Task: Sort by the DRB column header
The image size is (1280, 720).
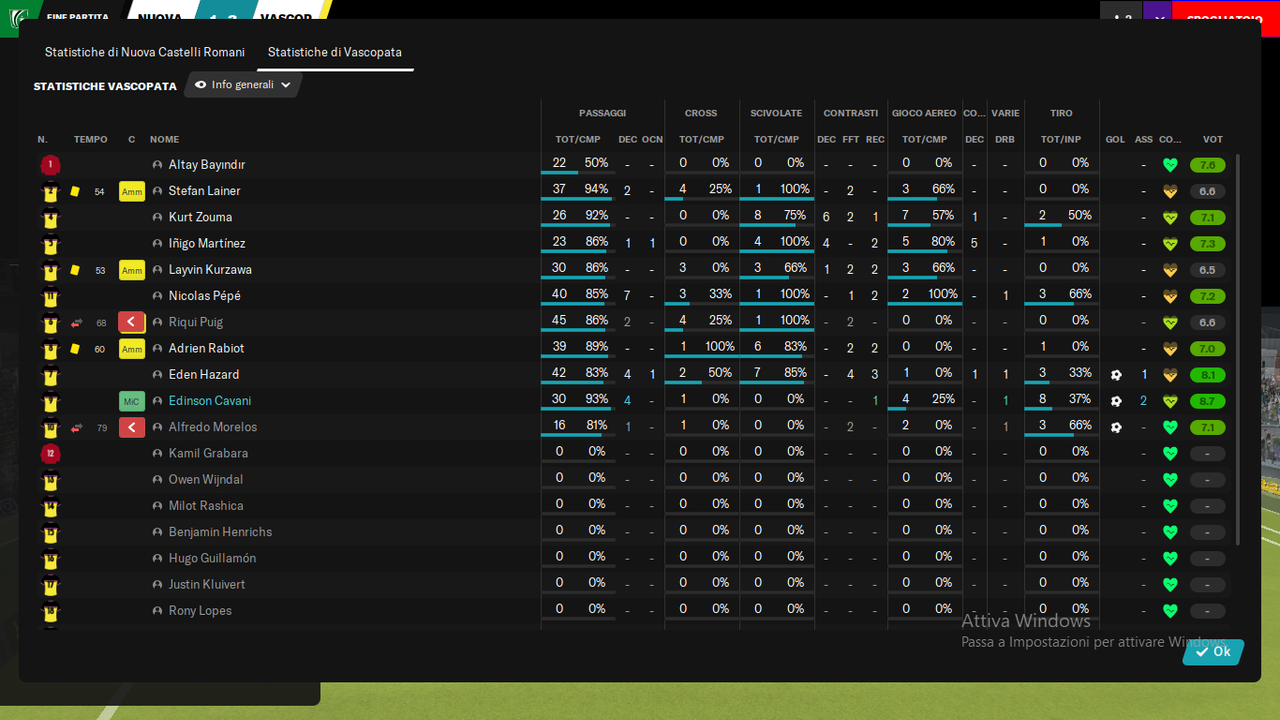Action: 1005,140
